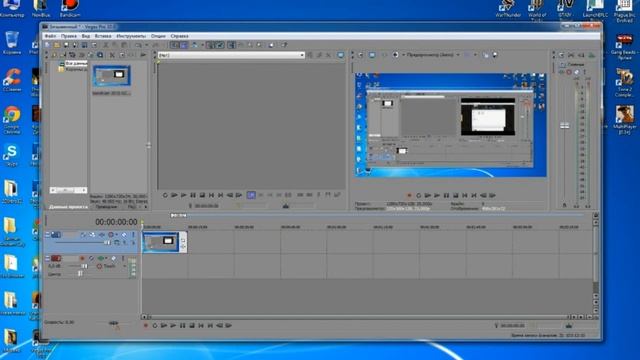
Task: Click highlighted blue button in trimmer toolbar
Action: pyautogui.click(x=251, y=196)
